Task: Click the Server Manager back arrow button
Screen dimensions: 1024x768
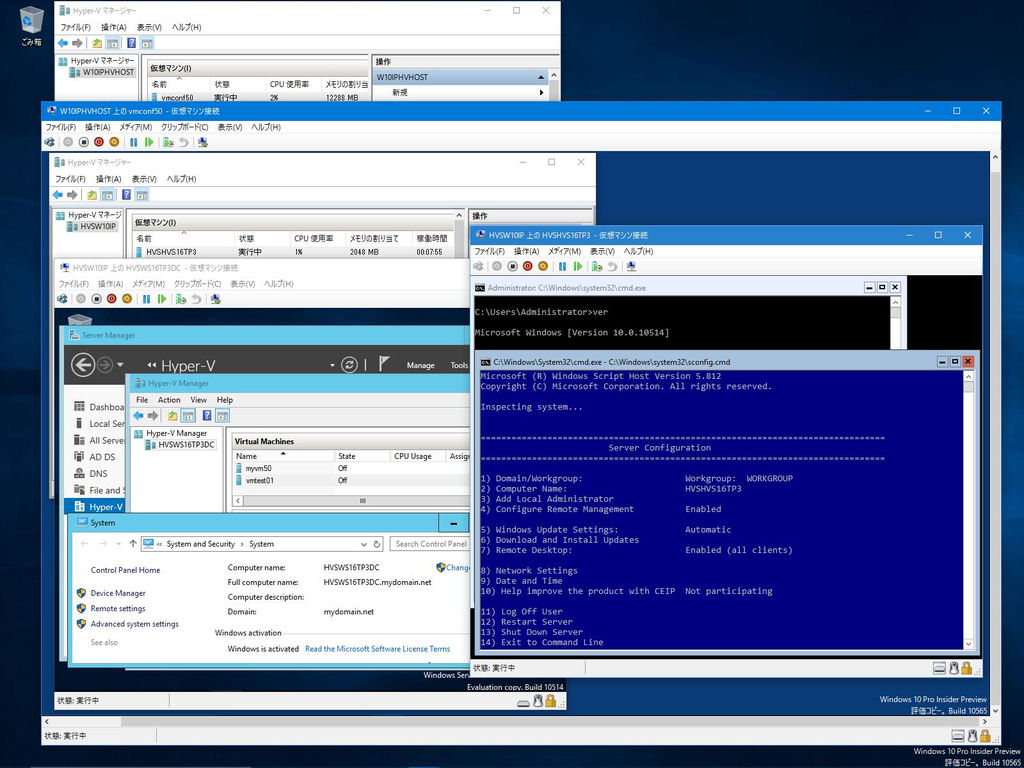Action: (83, 364)
